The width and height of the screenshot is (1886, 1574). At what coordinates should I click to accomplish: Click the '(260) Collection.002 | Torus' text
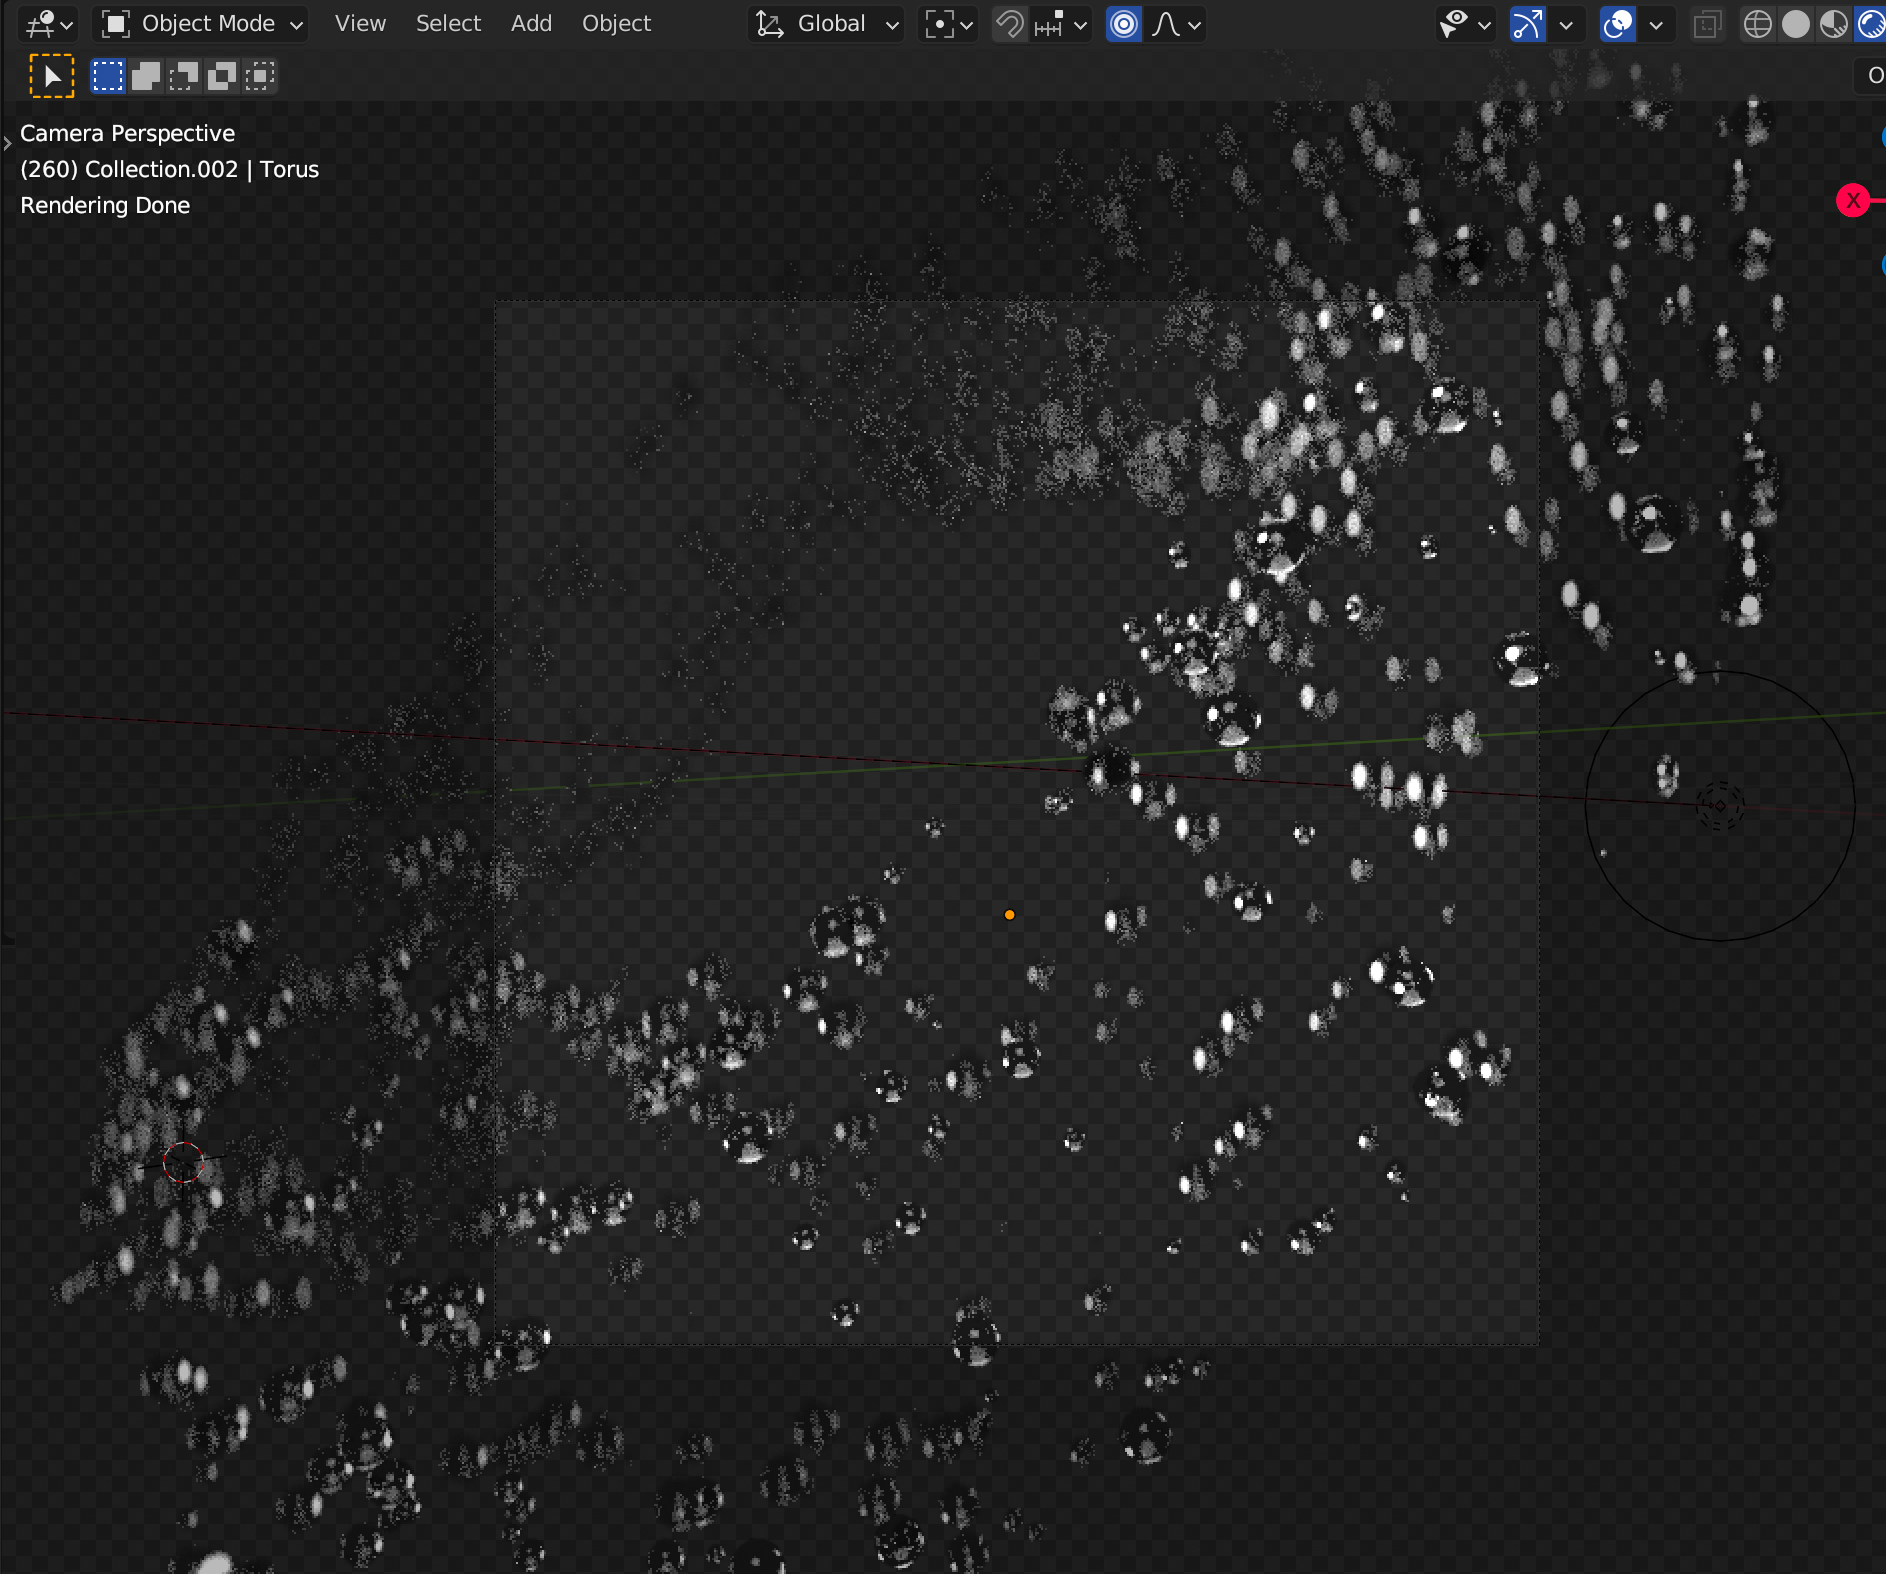coord(169,169)
